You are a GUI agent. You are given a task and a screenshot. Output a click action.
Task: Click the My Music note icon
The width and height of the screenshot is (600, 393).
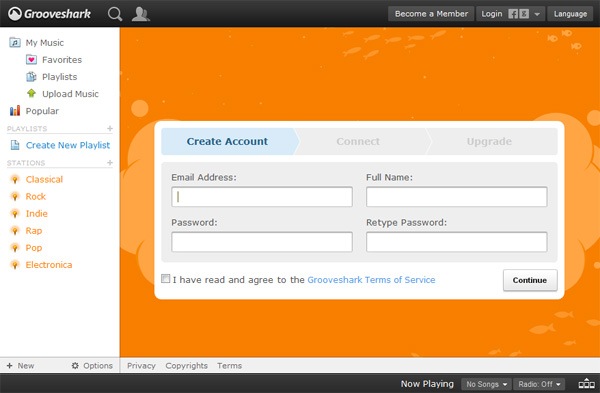tap(15, 42)
